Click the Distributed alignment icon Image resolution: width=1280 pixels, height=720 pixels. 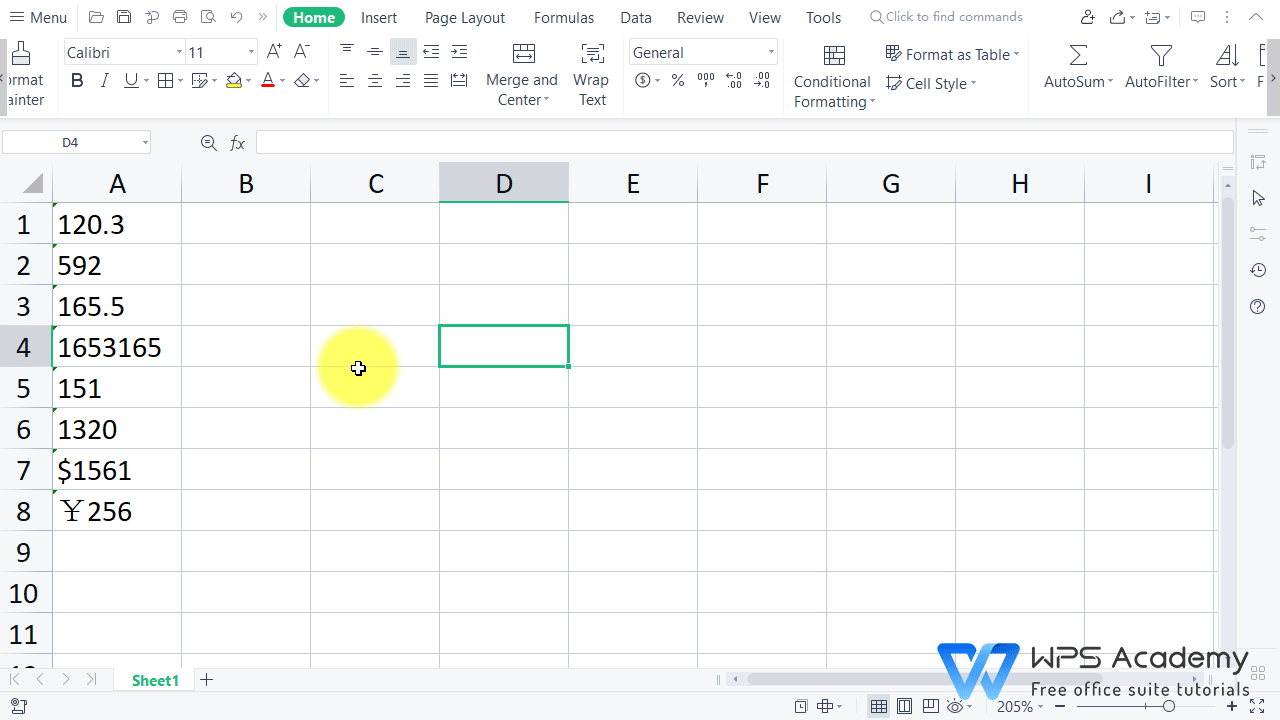point(459,81)
